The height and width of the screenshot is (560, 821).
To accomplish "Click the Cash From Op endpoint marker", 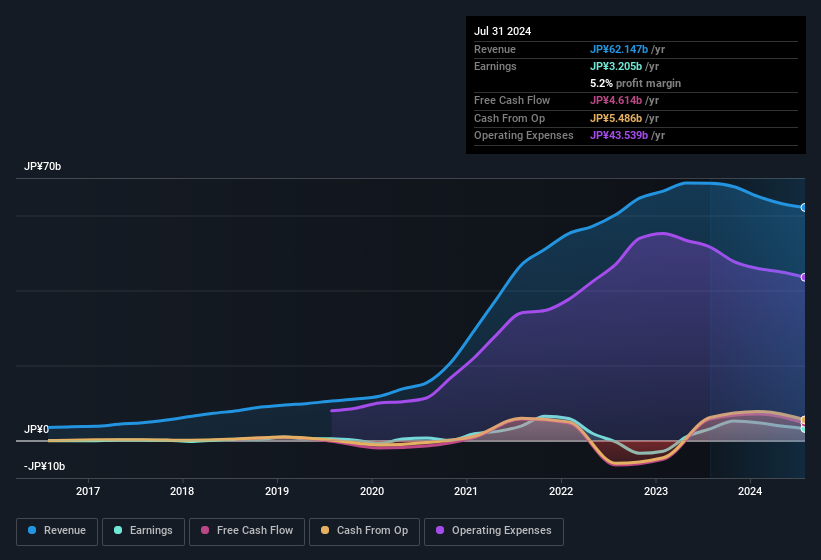I will coord(804,420).
